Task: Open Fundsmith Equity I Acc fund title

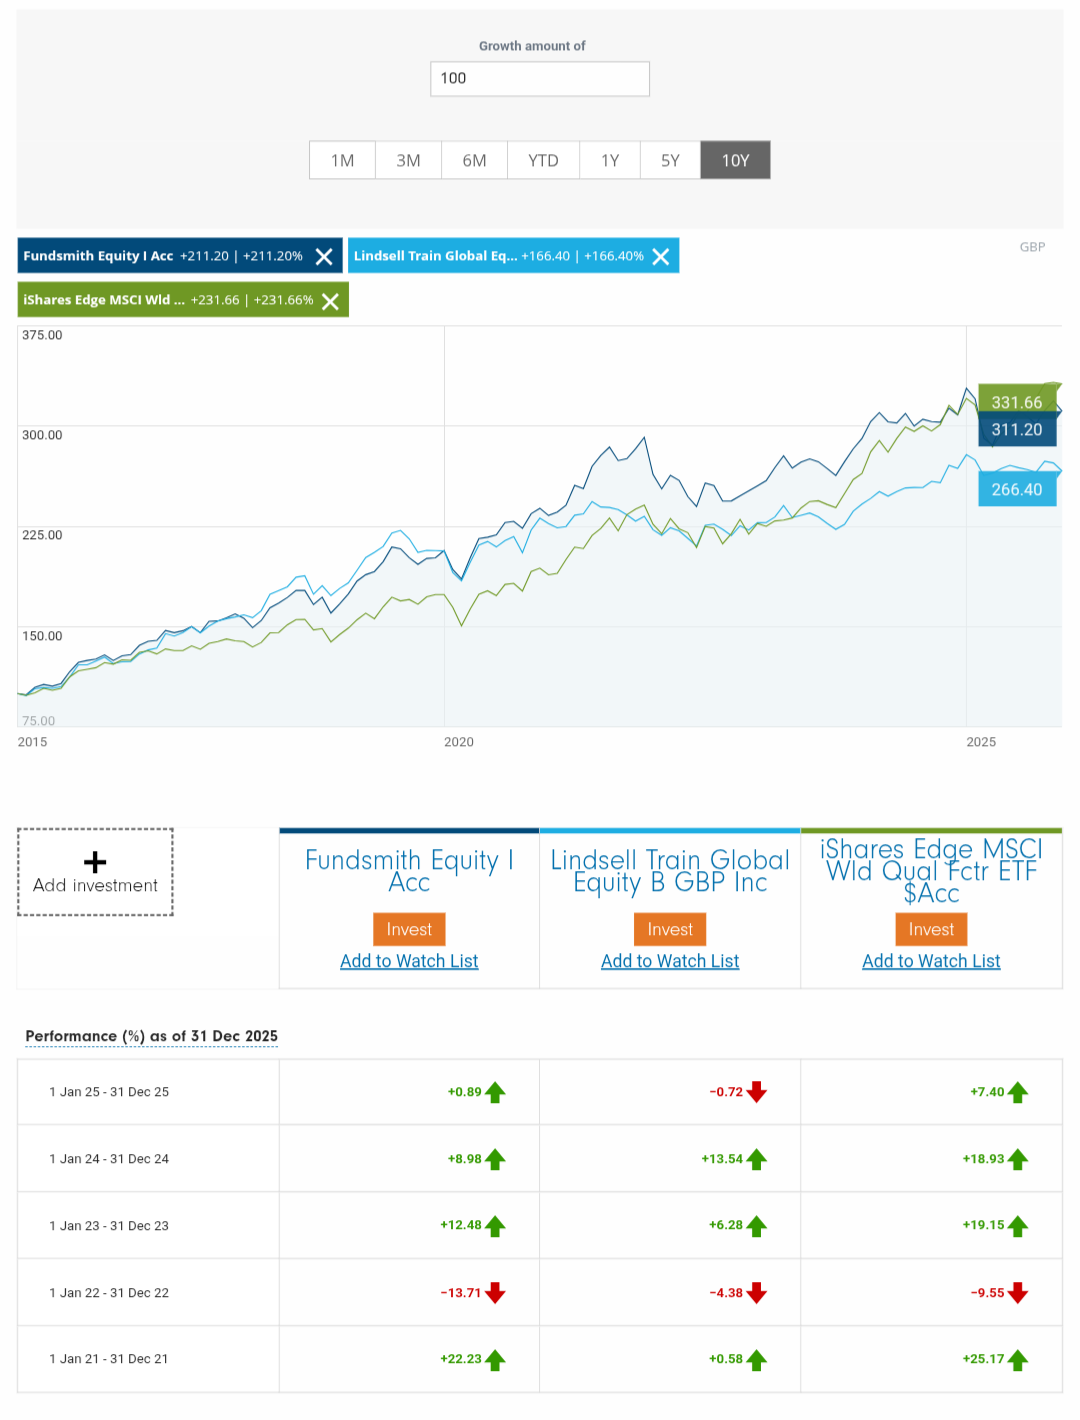Action: (409, 870)
